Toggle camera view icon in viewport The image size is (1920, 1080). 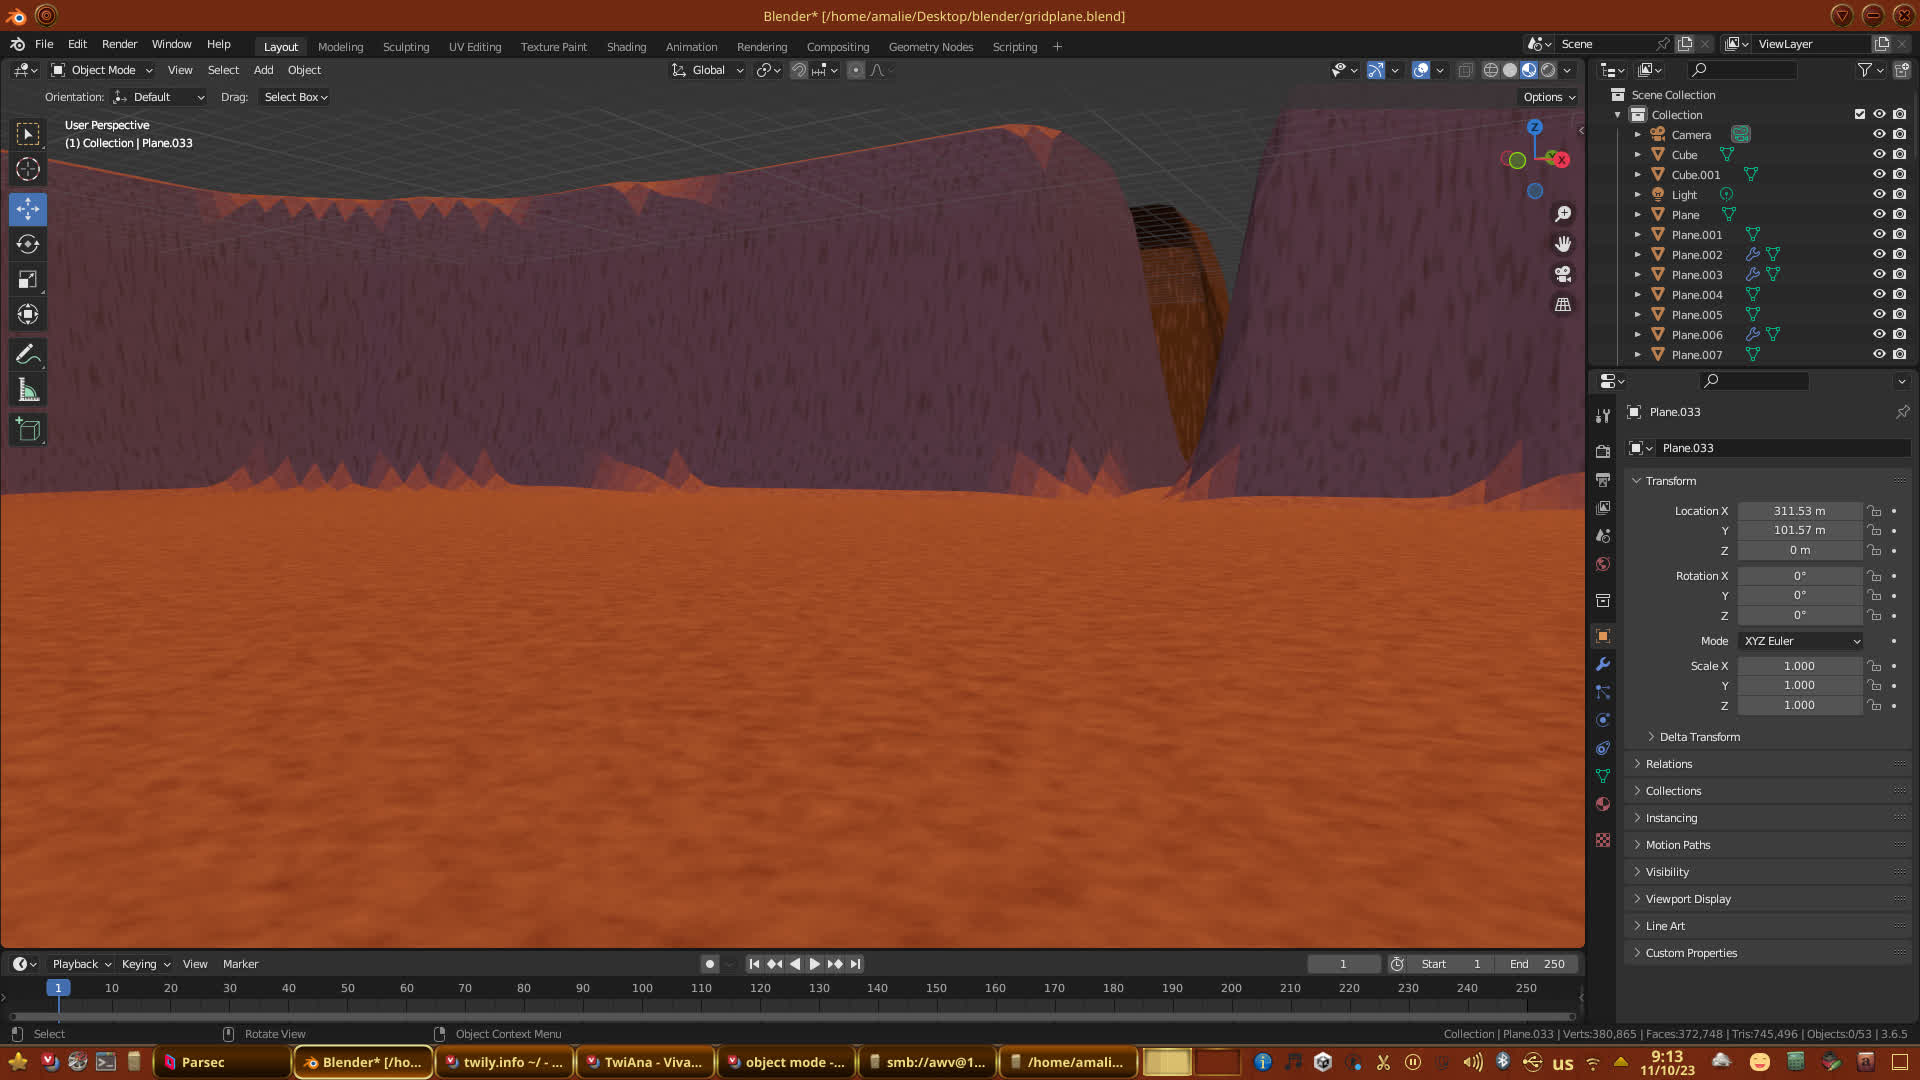click(x=1563, y=274)
